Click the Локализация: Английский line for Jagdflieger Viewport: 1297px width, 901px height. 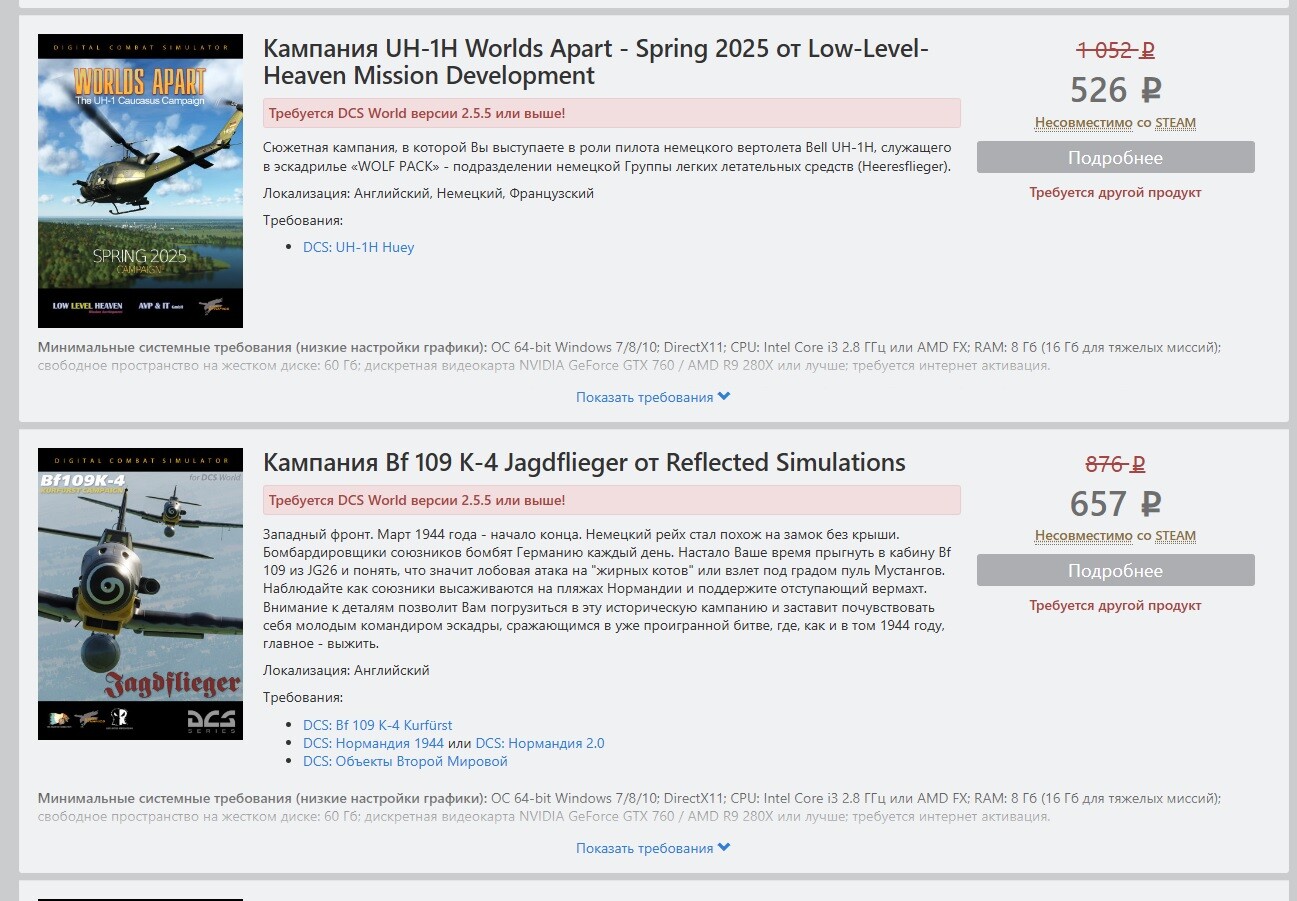point(346,670)
